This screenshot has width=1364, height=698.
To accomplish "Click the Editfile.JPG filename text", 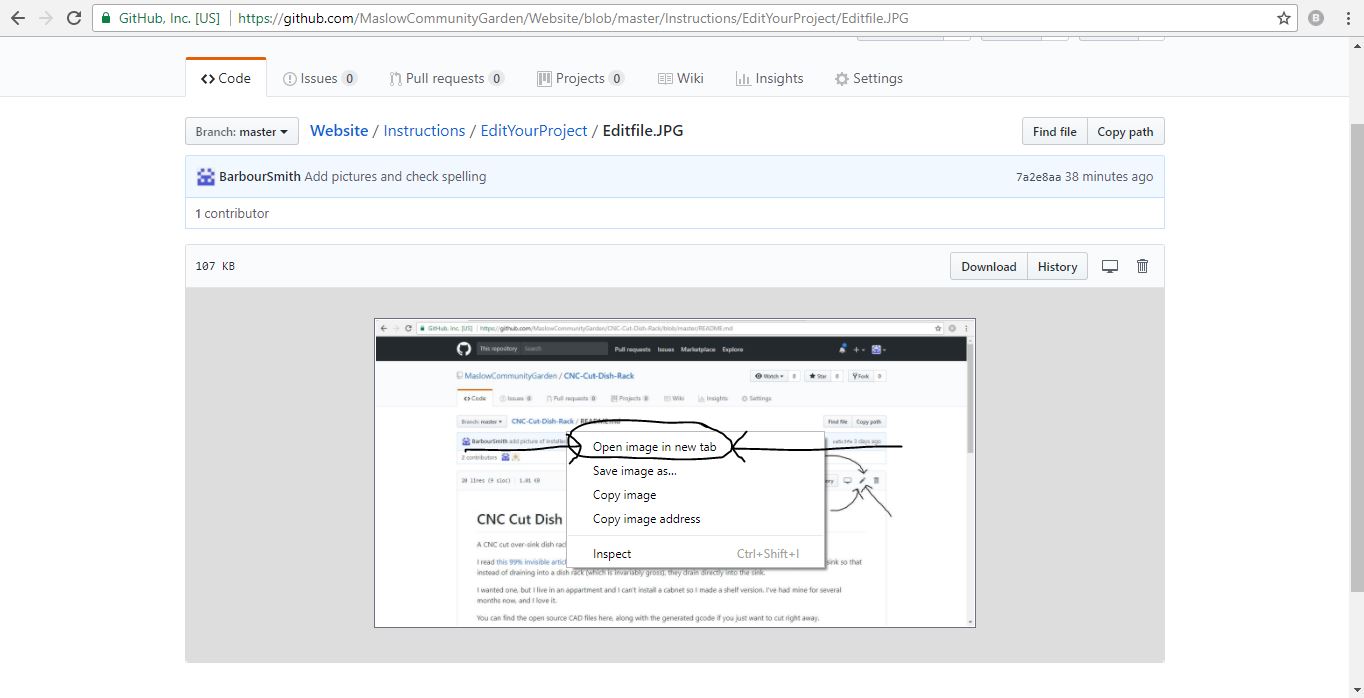I will pos(643,131).
